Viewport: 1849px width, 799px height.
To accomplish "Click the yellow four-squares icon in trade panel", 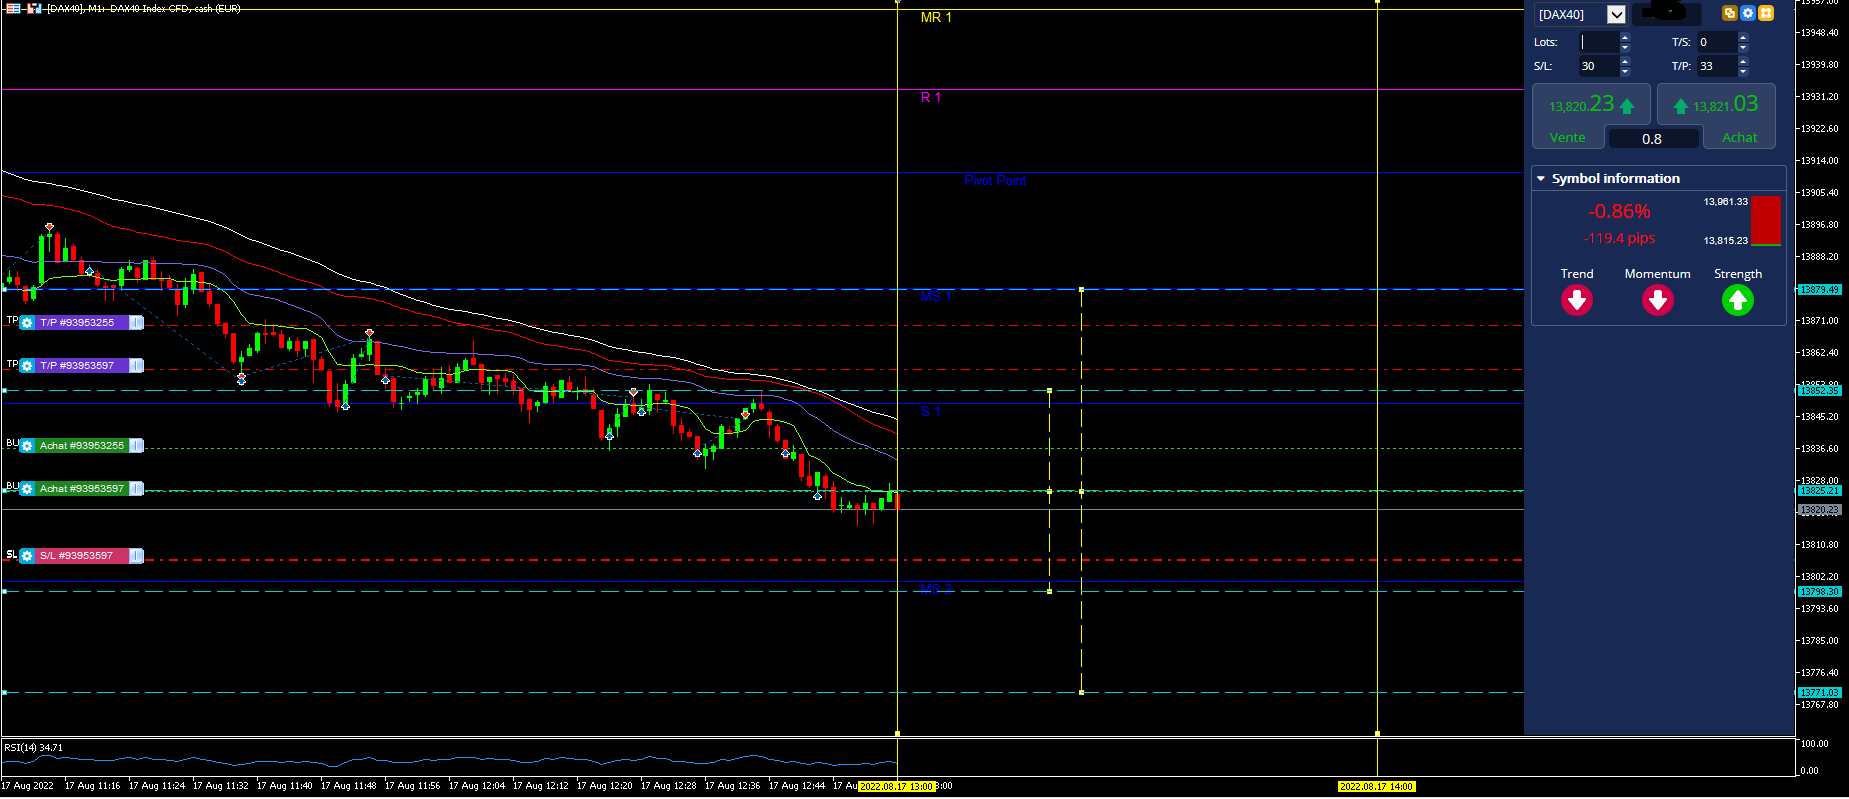I will (1766, 13).
